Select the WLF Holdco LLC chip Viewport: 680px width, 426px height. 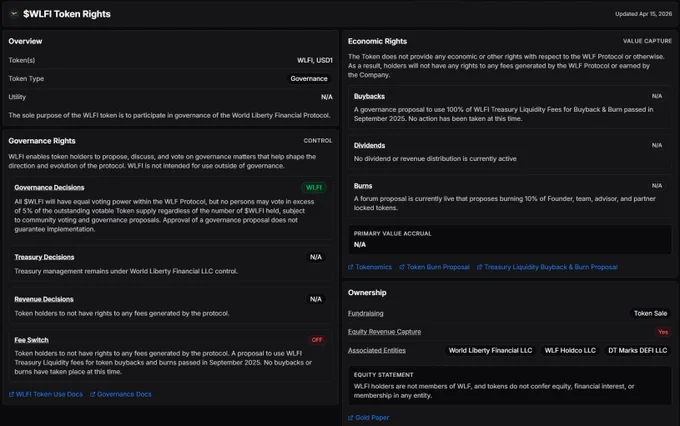click(x=570, y=351)
